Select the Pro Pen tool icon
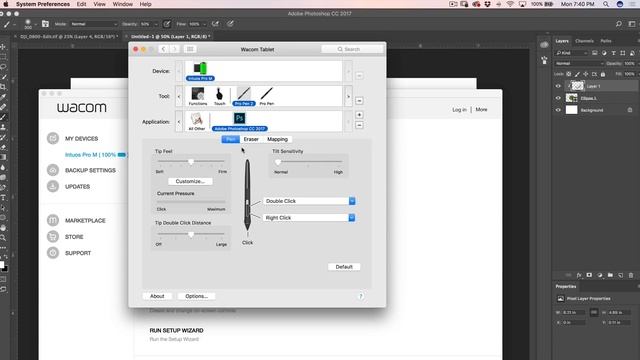The height and width of the screenshot is (360, 640). click(267, 94)
